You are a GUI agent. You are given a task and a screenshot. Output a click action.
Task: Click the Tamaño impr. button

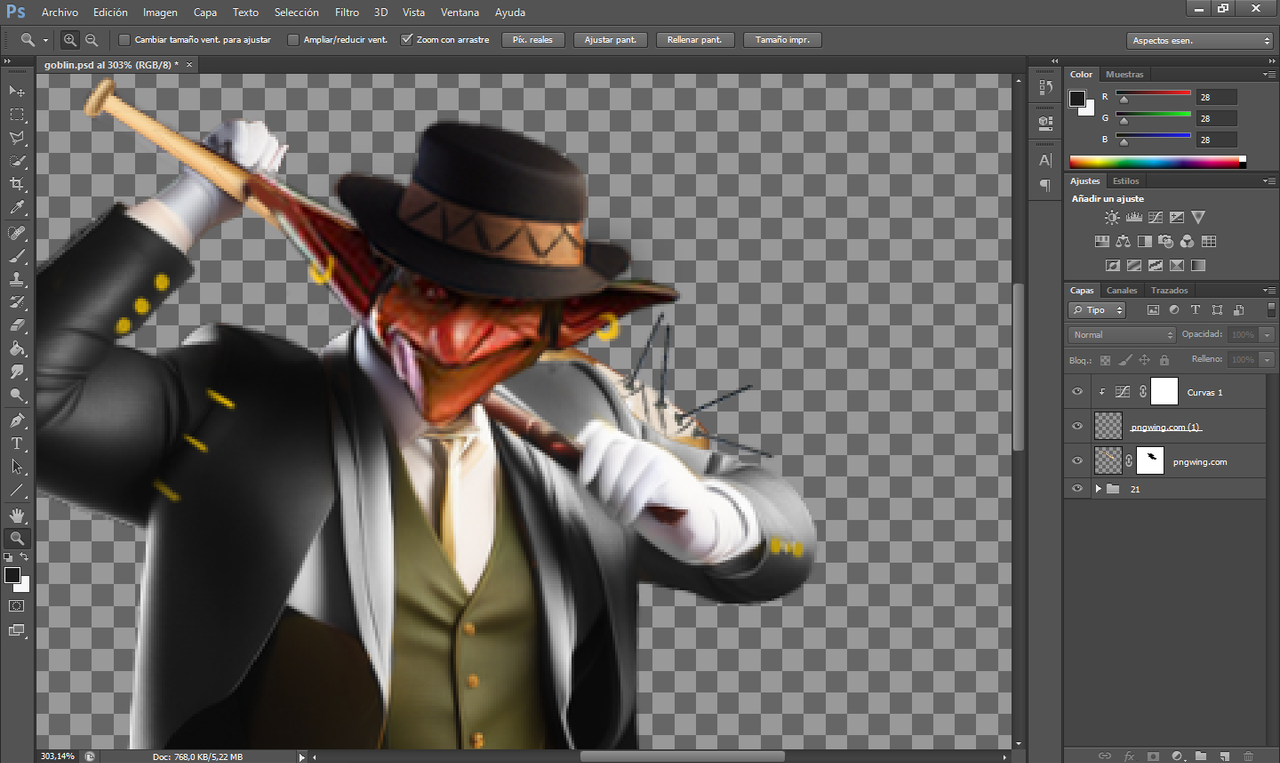coord(782,40)
